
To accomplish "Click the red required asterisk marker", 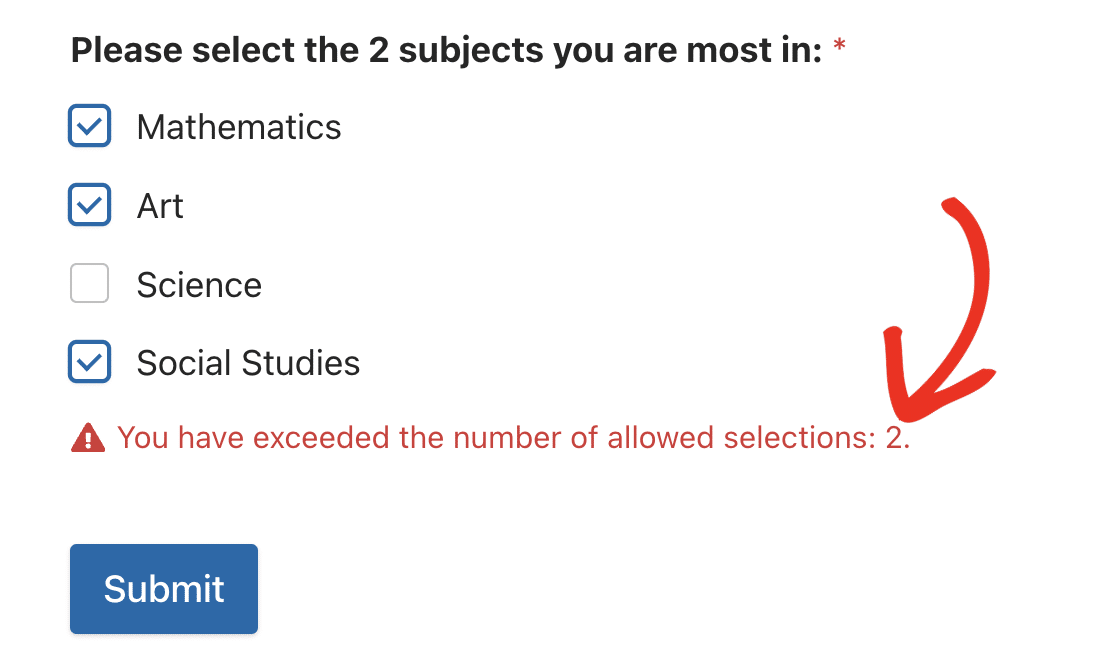I will tap(839, 46).
